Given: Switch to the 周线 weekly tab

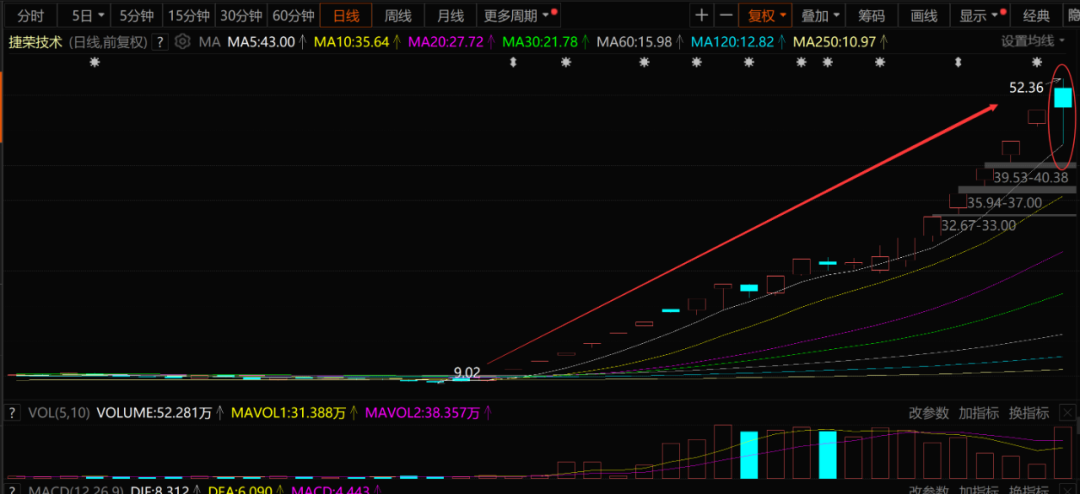Looking at the screenshot, I should coord(398,15).
